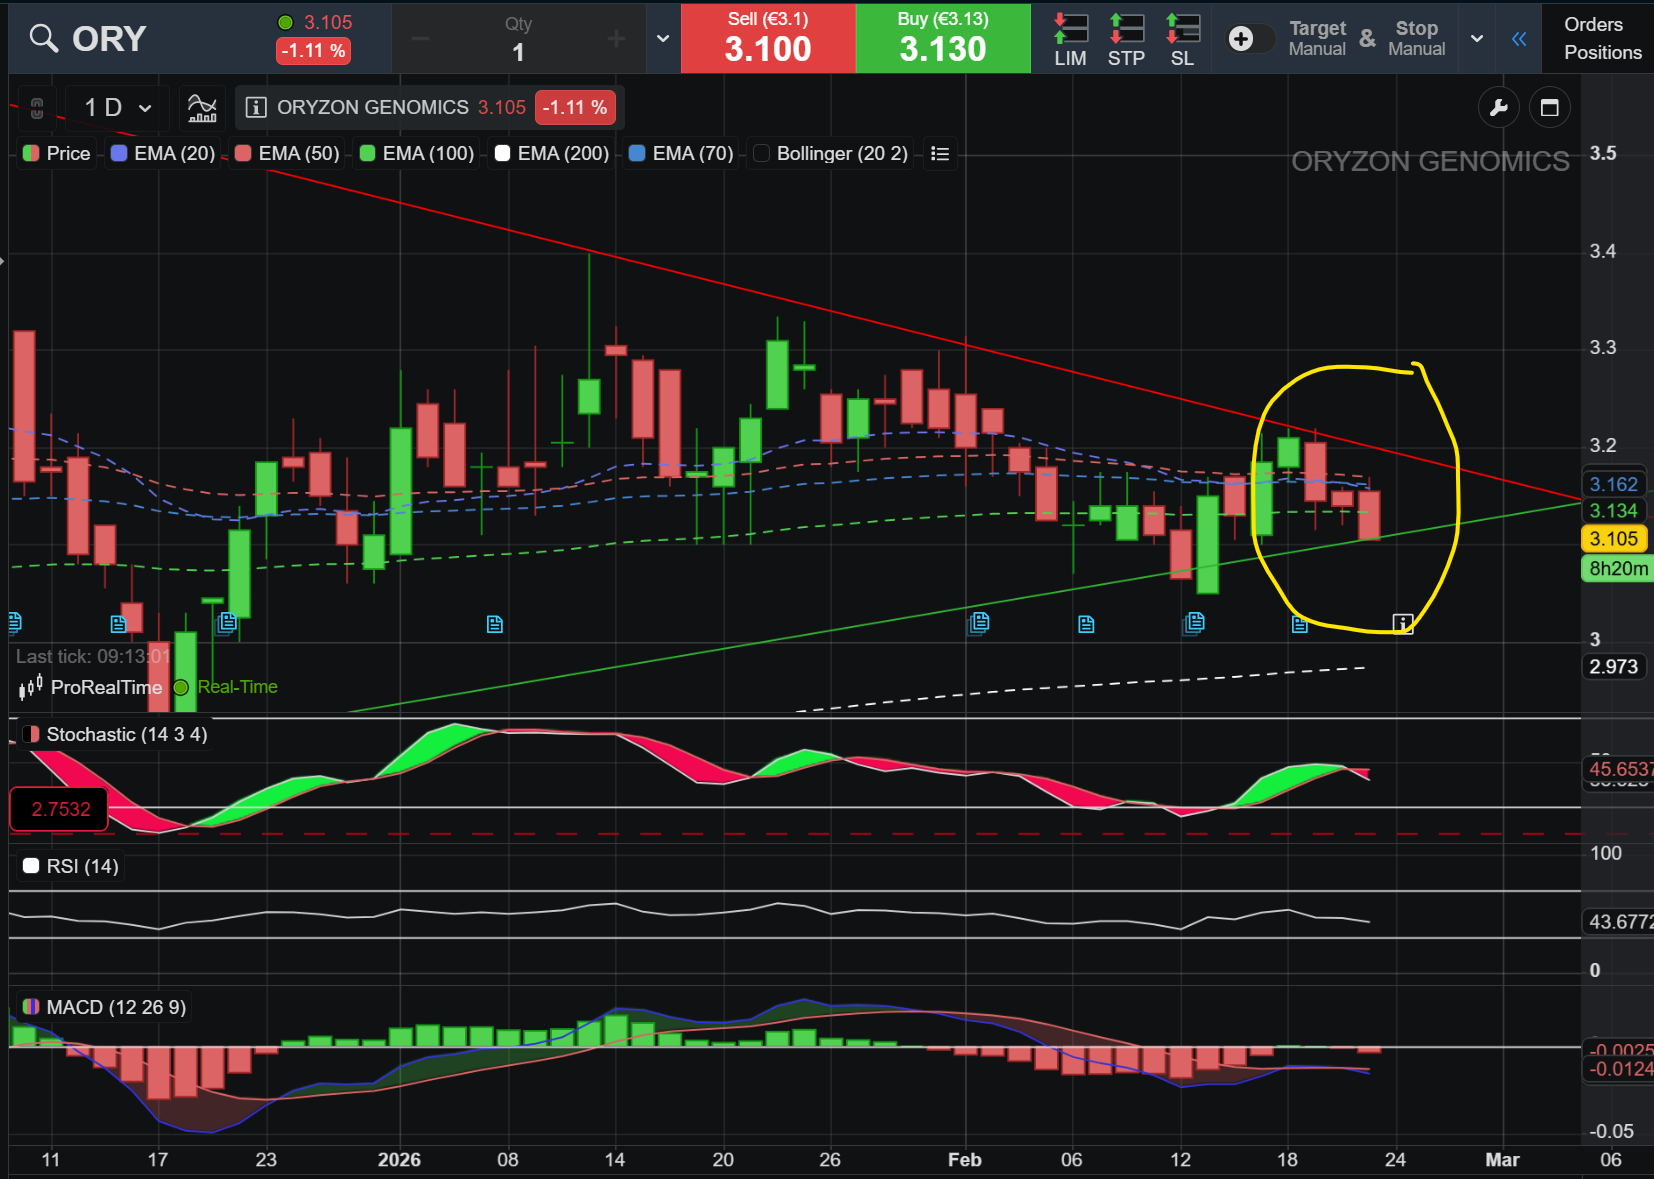Open the news document icon right of date 11
Viewport: 1654px width, 1179px height.
click(x=118, y=624)
